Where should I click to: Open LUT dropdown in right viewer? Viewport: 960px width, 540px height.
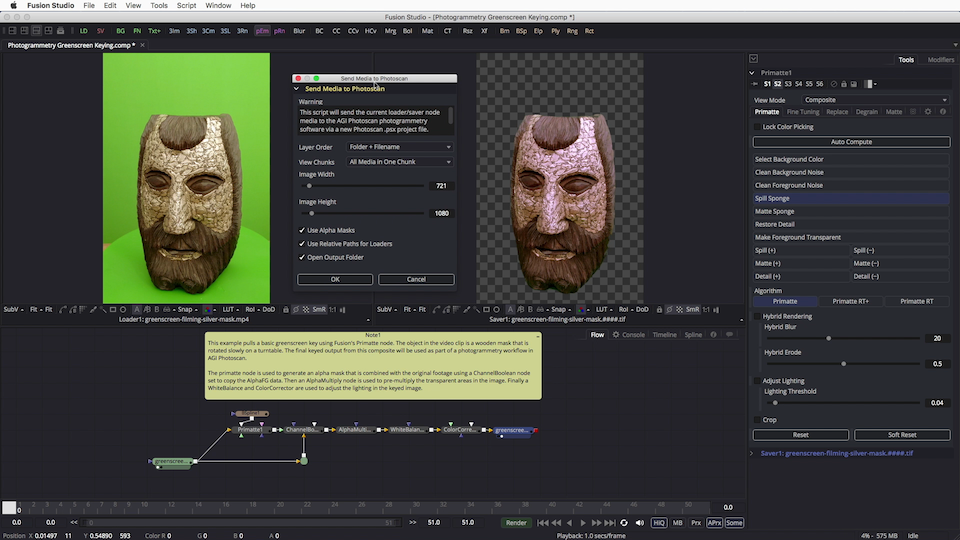pos(604,309)
